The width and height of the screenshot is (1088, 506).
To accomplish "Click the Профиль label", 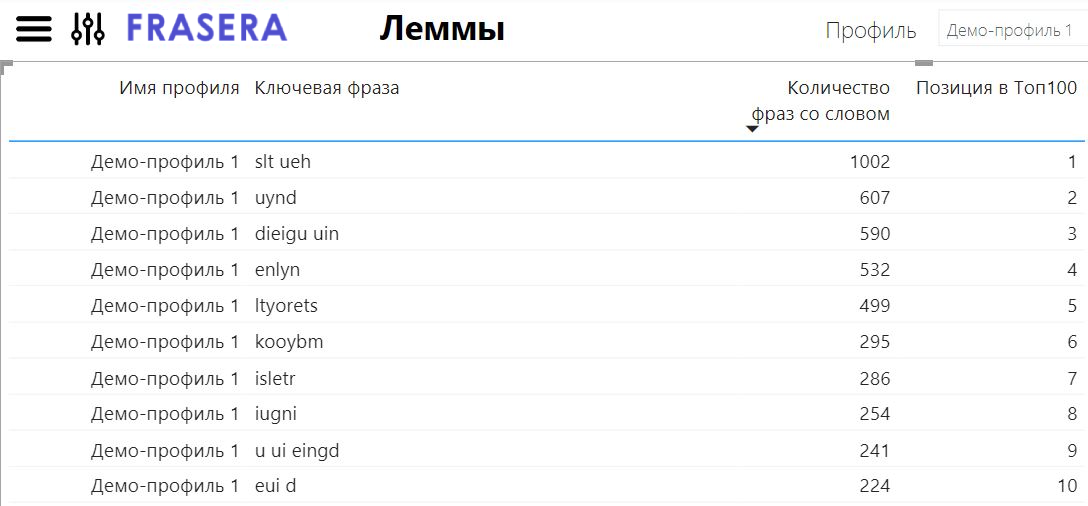I will tap(870, 31).
